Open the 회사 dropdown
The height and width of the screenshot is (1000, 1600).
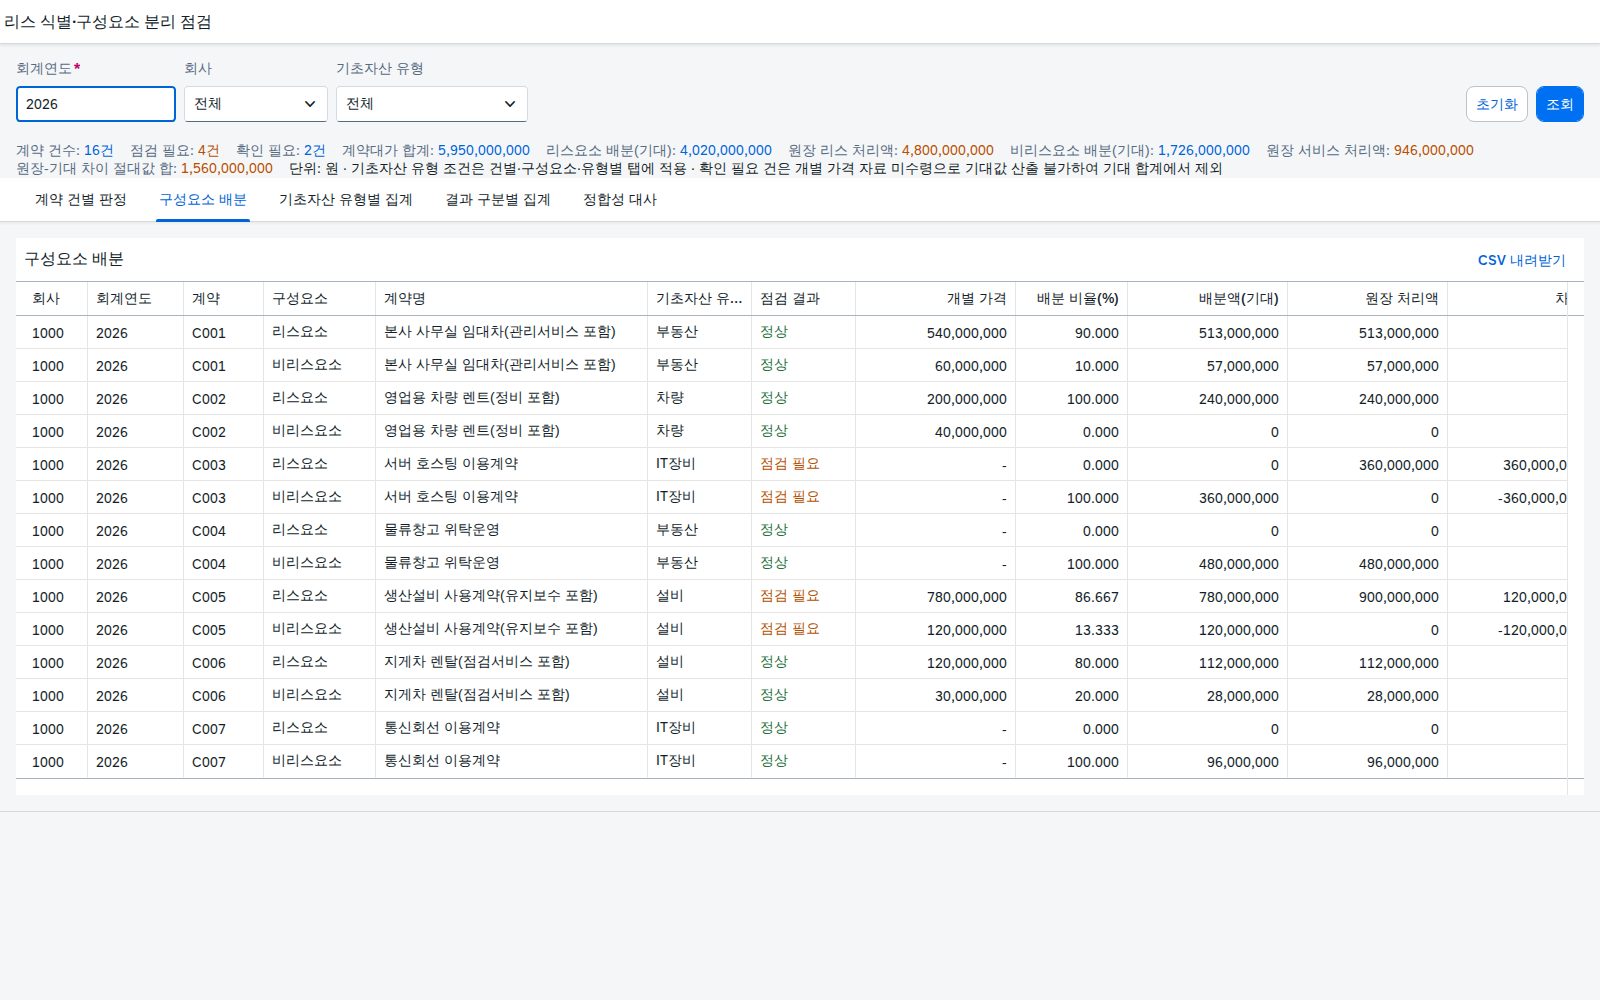tap(256, 104)
